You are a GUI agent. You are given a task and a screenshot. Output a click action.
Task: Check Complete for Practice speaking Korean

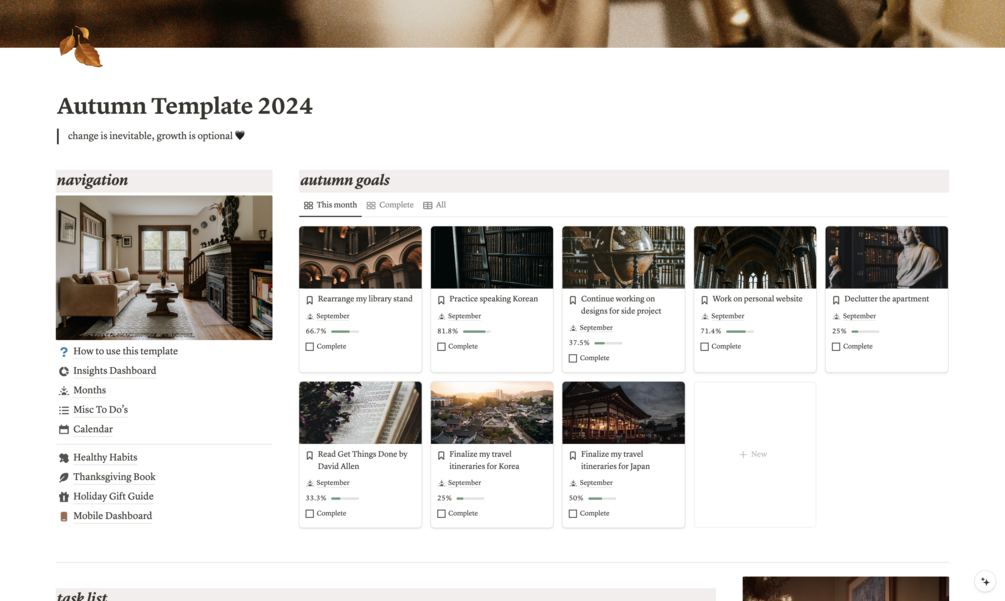(x=441, y=347)
